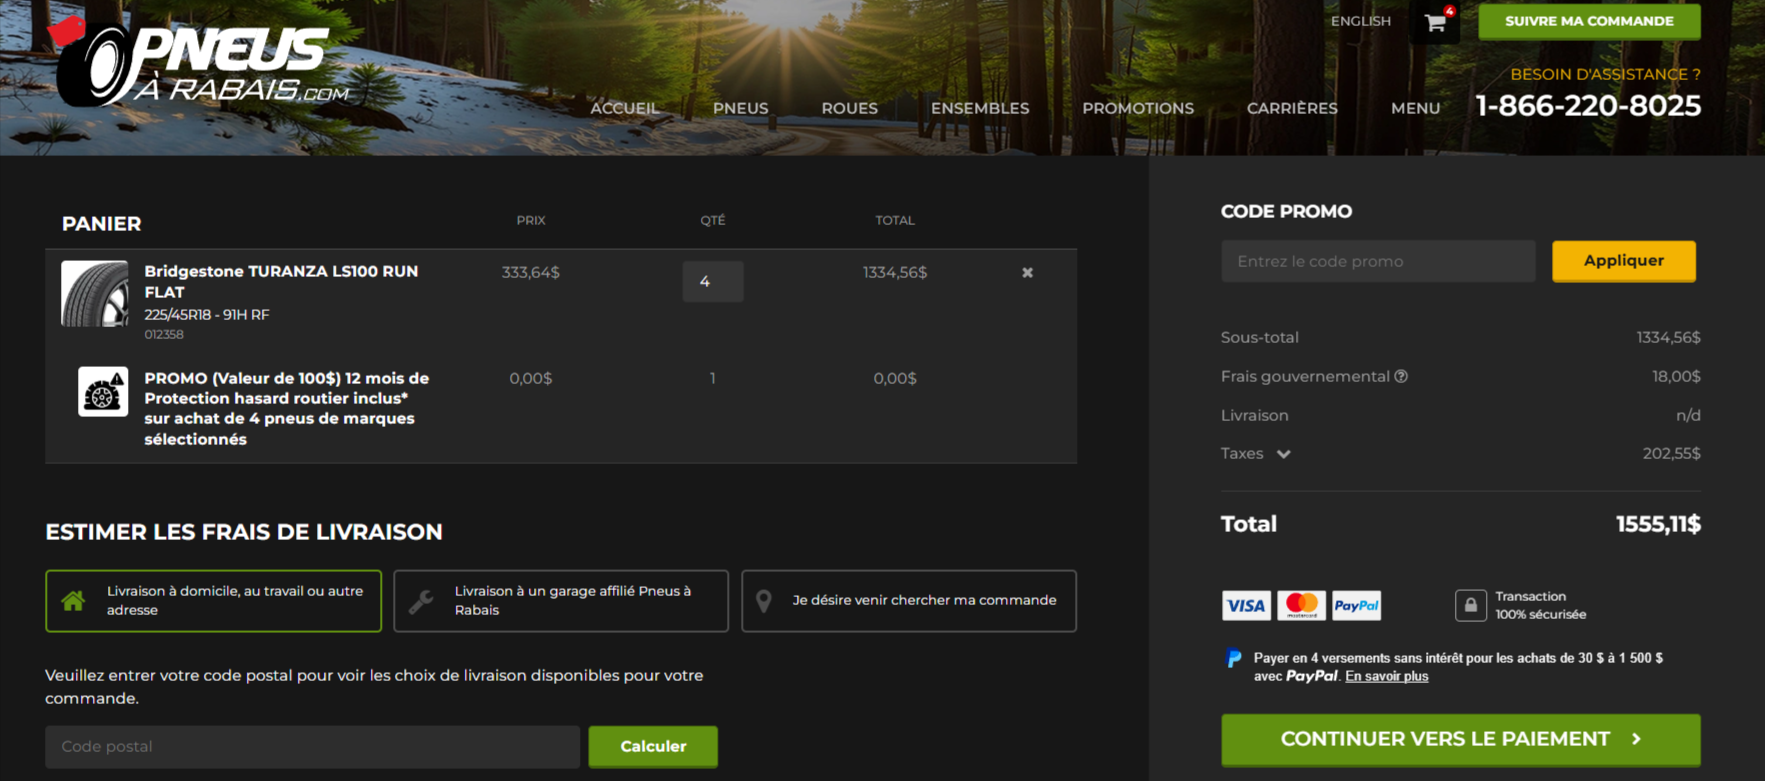
Task: Click the Visa payment icon
Action: (x=1246, y=605)
